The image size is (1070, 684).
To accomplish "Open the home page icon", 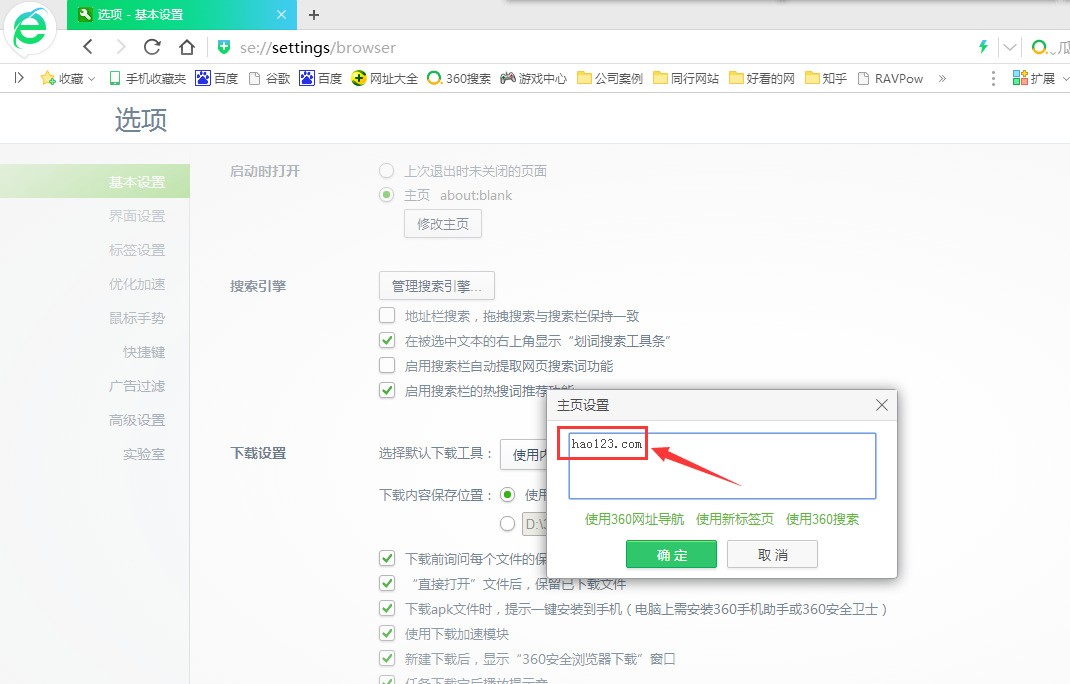I will tap(186, 47).
